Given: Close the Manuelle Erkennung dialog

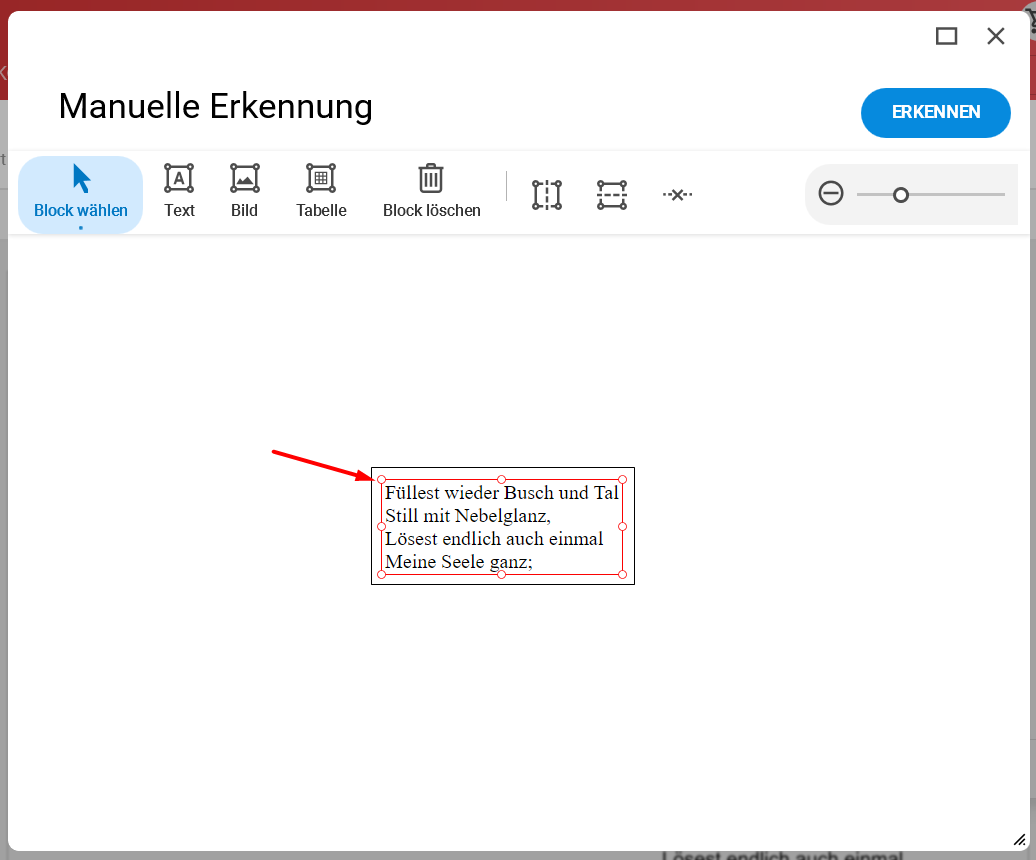Looking at the screenshot, I should [996, 36].
